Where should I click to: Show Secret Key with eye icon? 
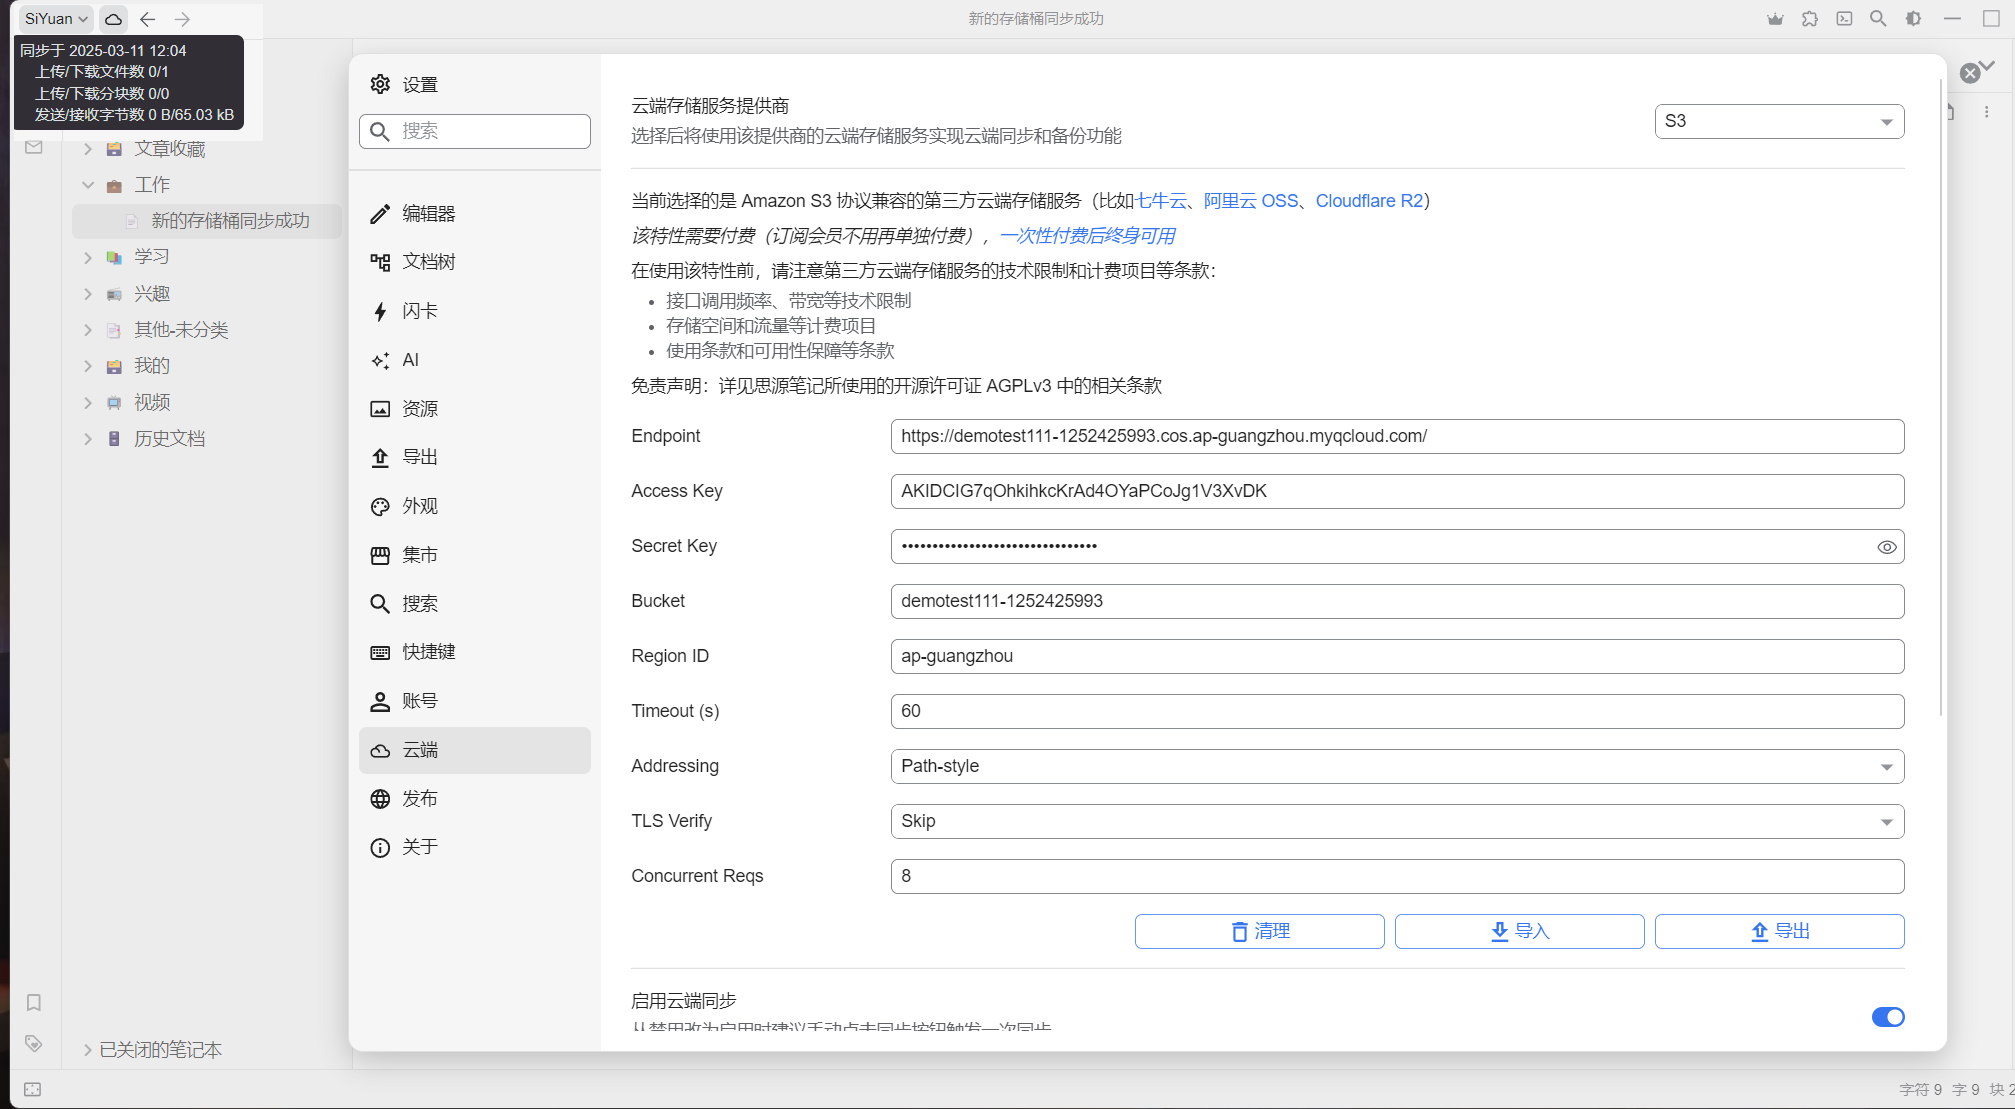coord(1886,547)
